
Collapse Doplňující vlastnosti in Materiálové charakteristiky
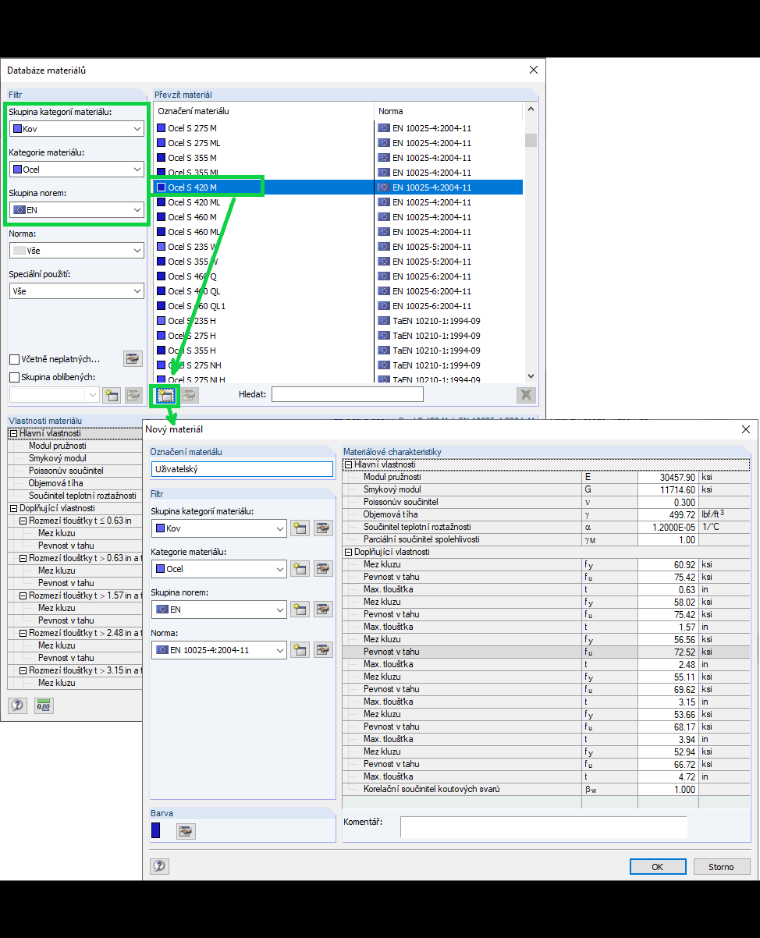(348, 552)
